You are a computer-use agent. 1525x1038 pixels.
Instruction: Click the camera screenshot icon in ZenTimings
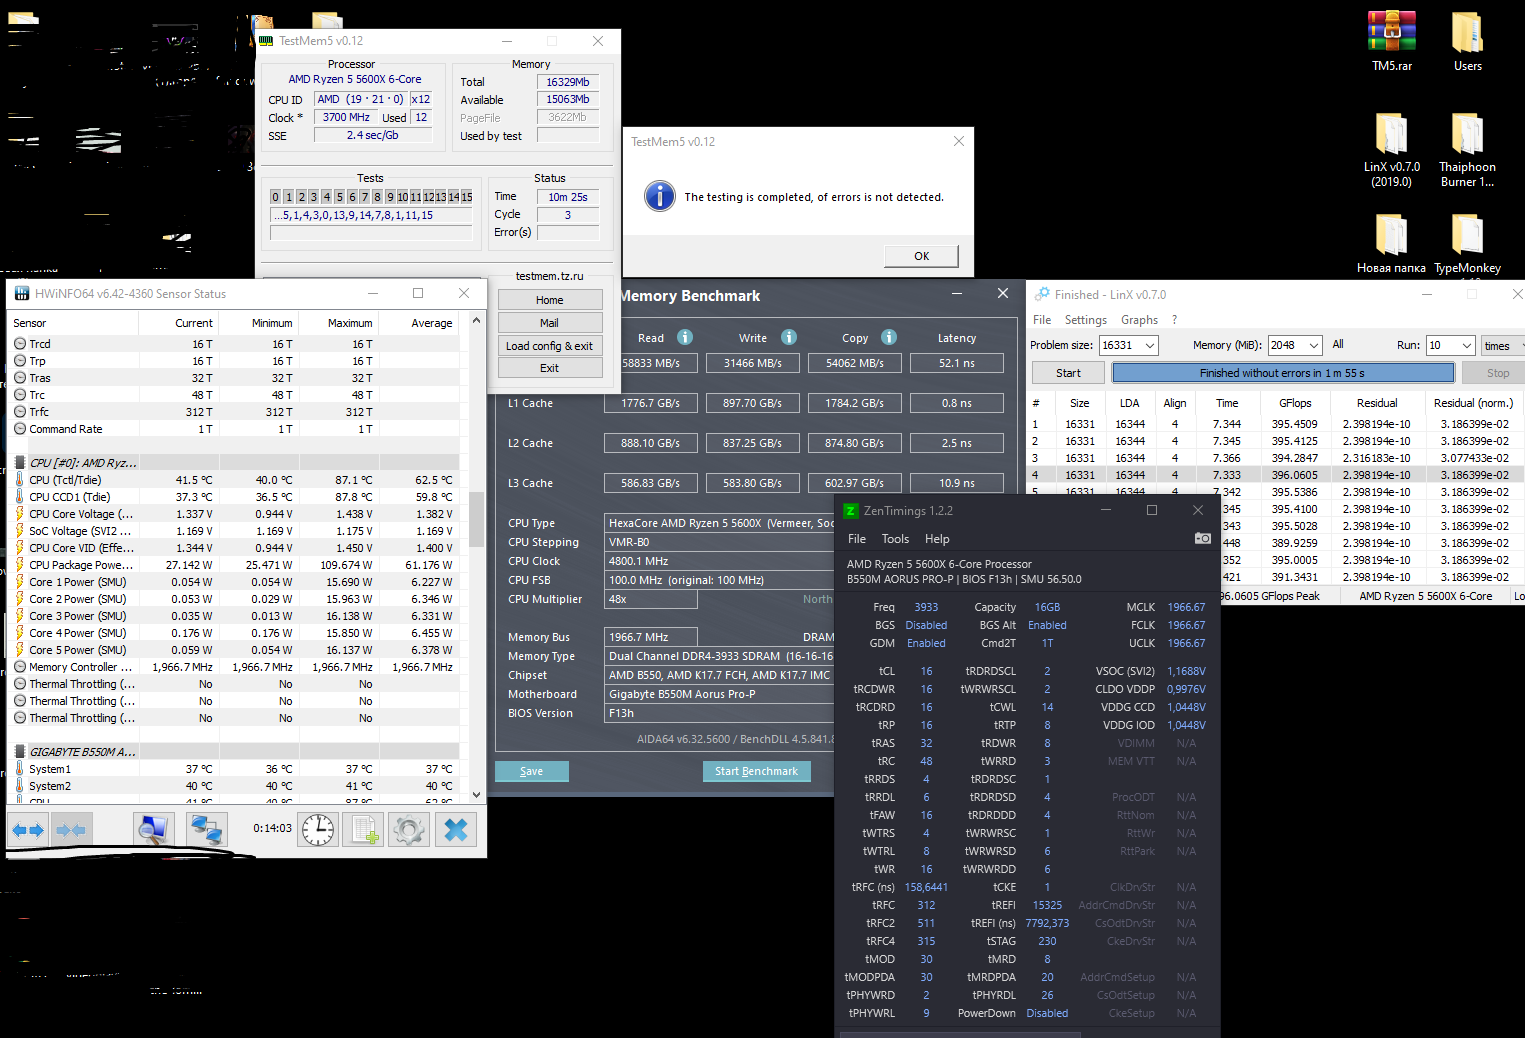click(1203, 538)
